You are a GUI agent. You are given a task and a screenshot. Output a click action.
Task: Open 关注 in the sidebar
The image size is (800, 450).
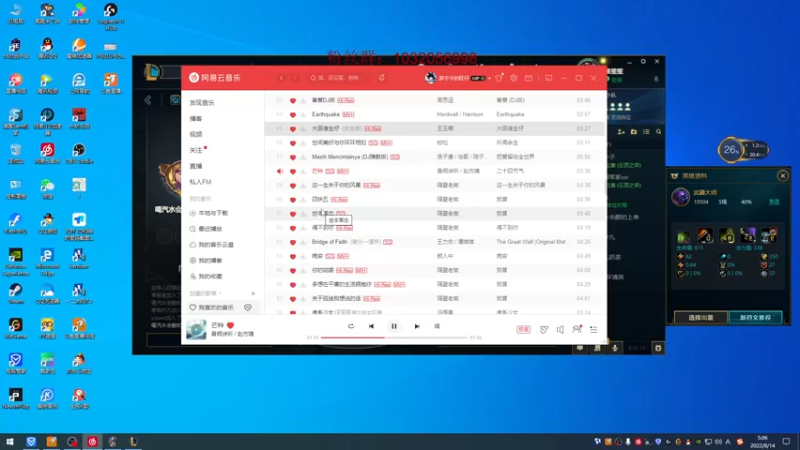click(196, 150)
